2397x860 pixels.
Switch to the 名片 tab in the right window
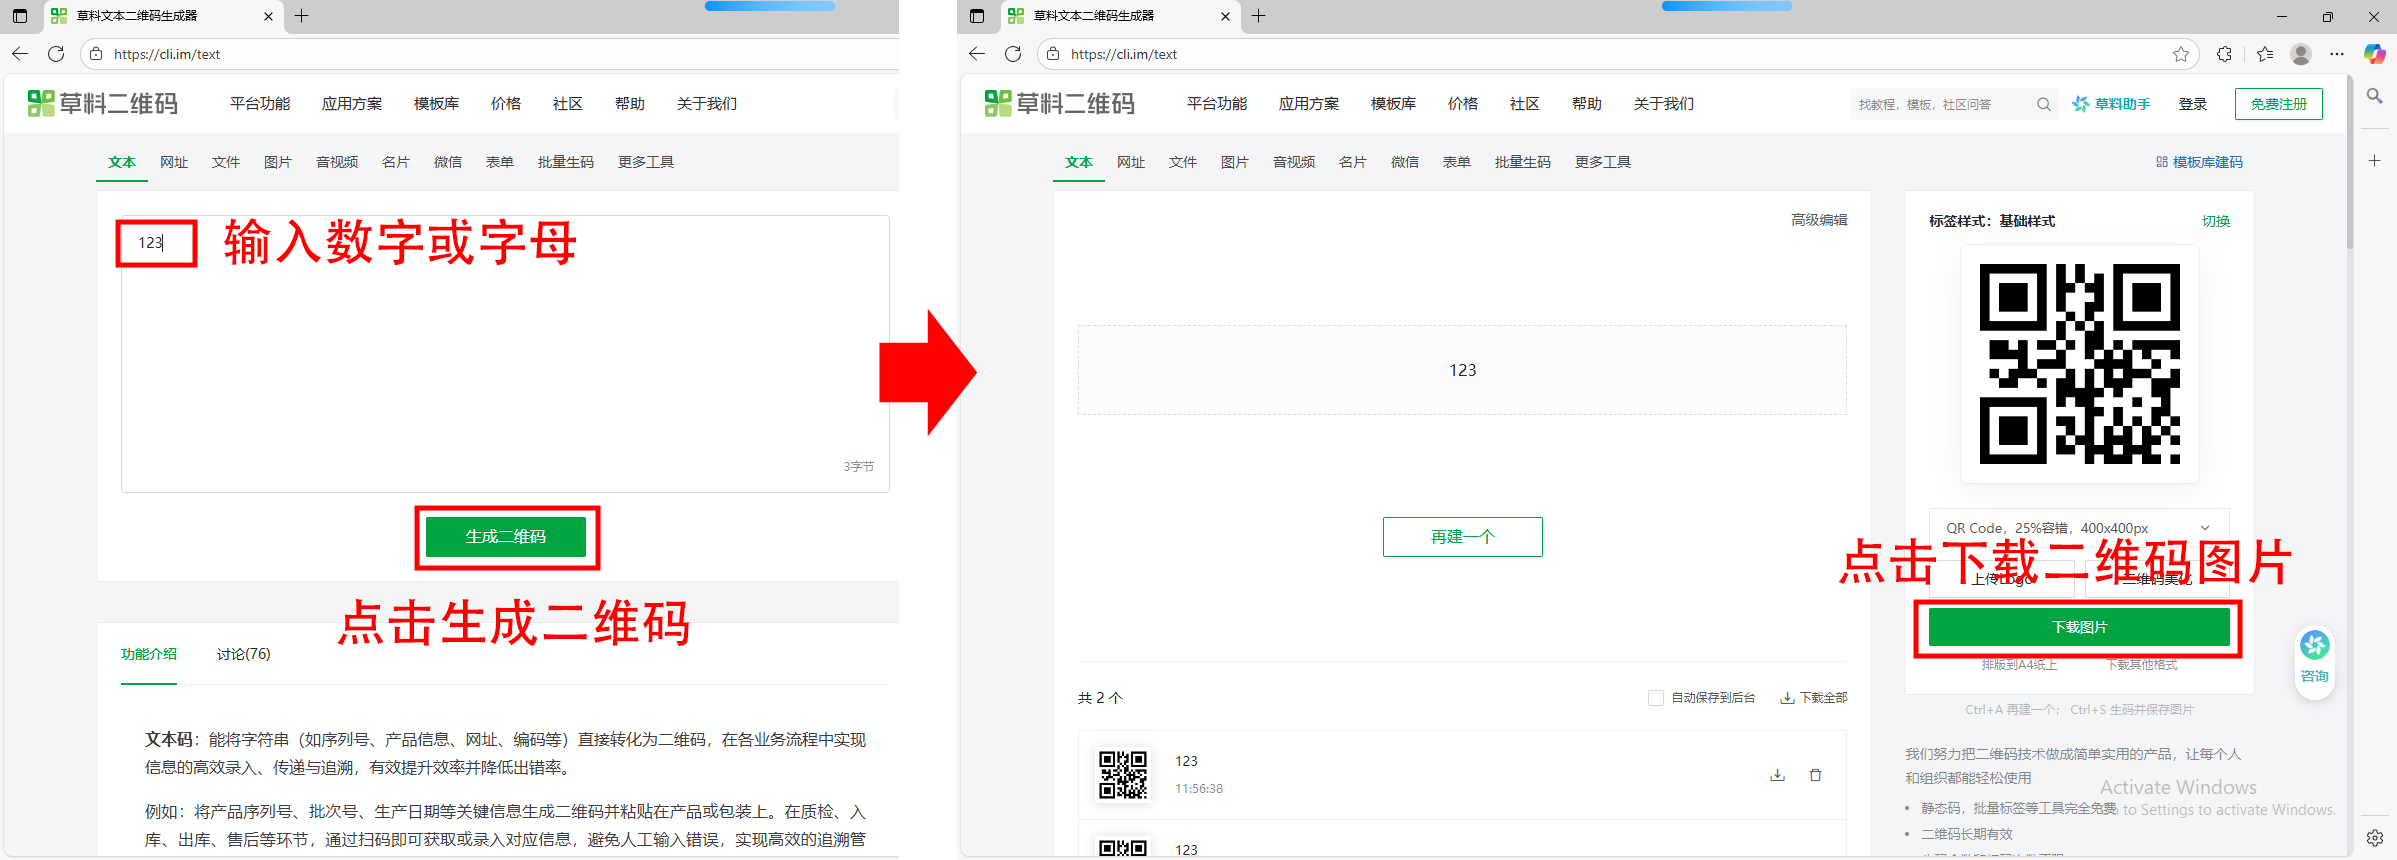[x=1353, y=162]
